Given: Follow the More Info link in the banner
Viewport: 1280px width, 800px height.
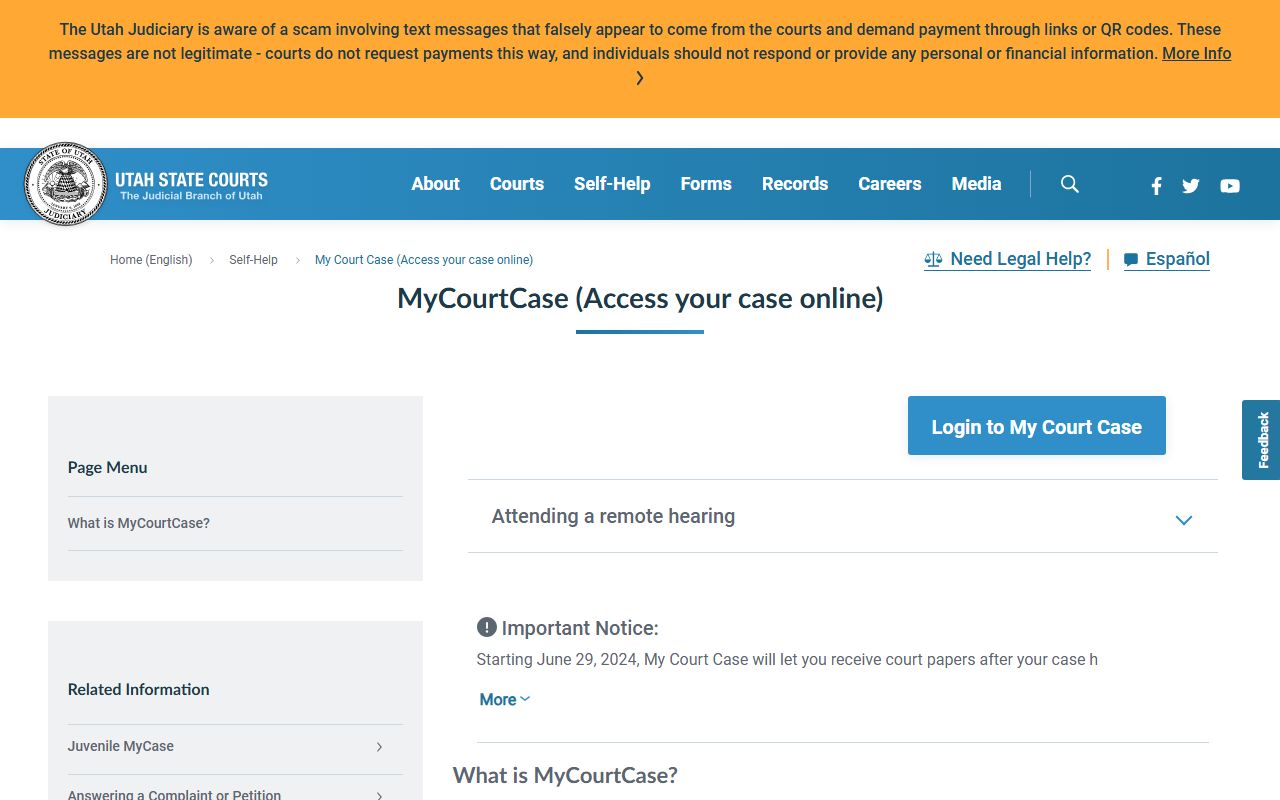Looking at the screenshot, I should [1197, 54].
